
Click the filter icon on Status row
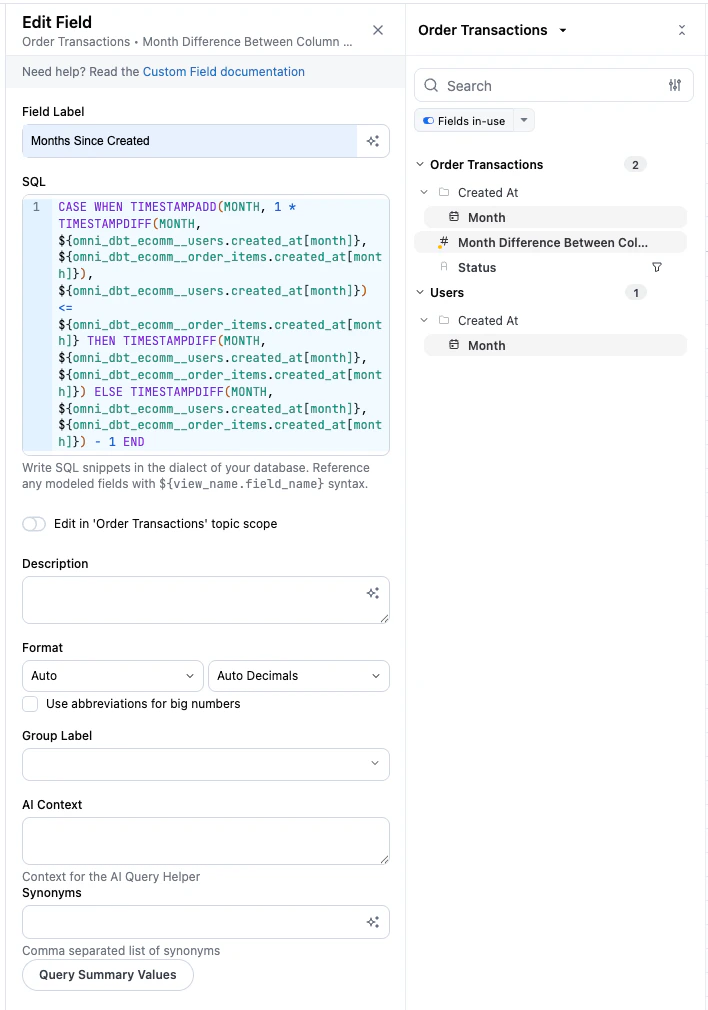click(656, 267)
